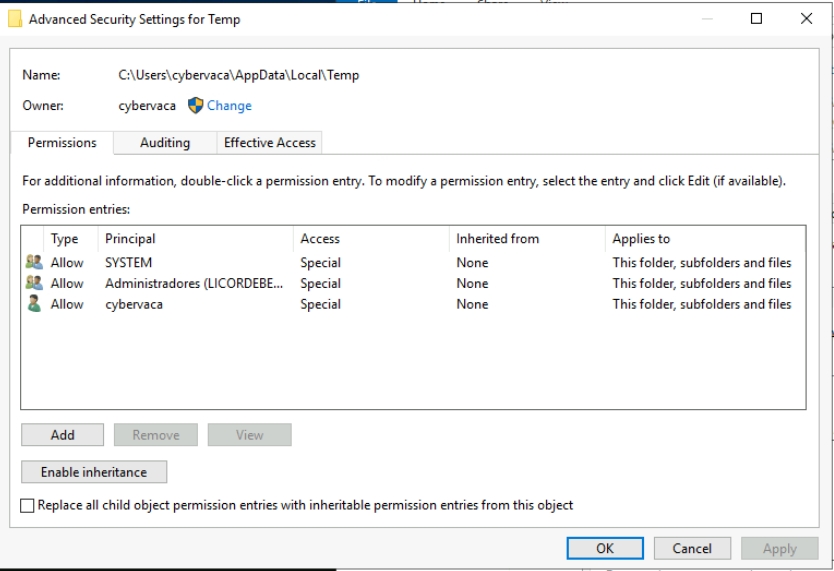The width and height of the screenshot is (834, 571).
Task: Sort by the Inherited from column
Action: coord(497,239)
